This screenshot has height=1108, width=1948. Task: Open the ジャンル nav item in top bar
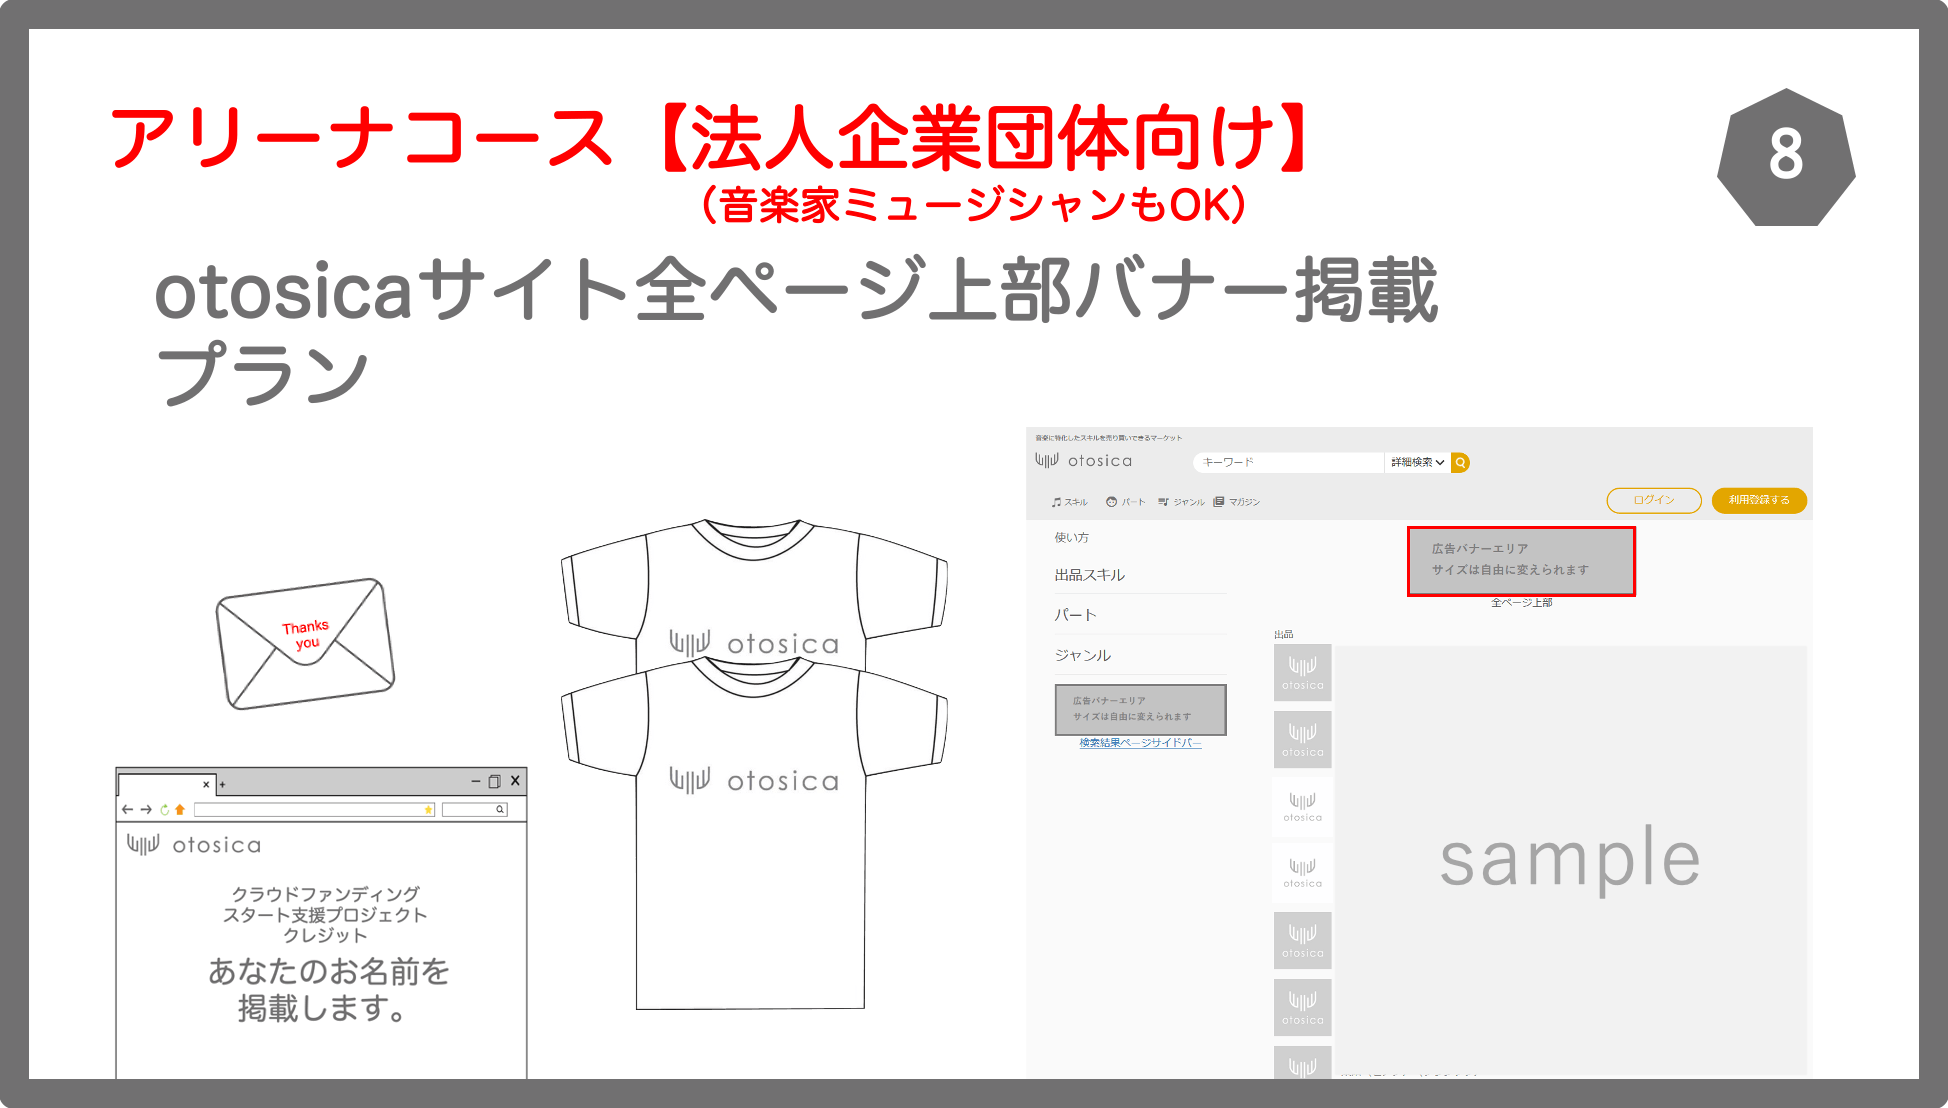1181,502
